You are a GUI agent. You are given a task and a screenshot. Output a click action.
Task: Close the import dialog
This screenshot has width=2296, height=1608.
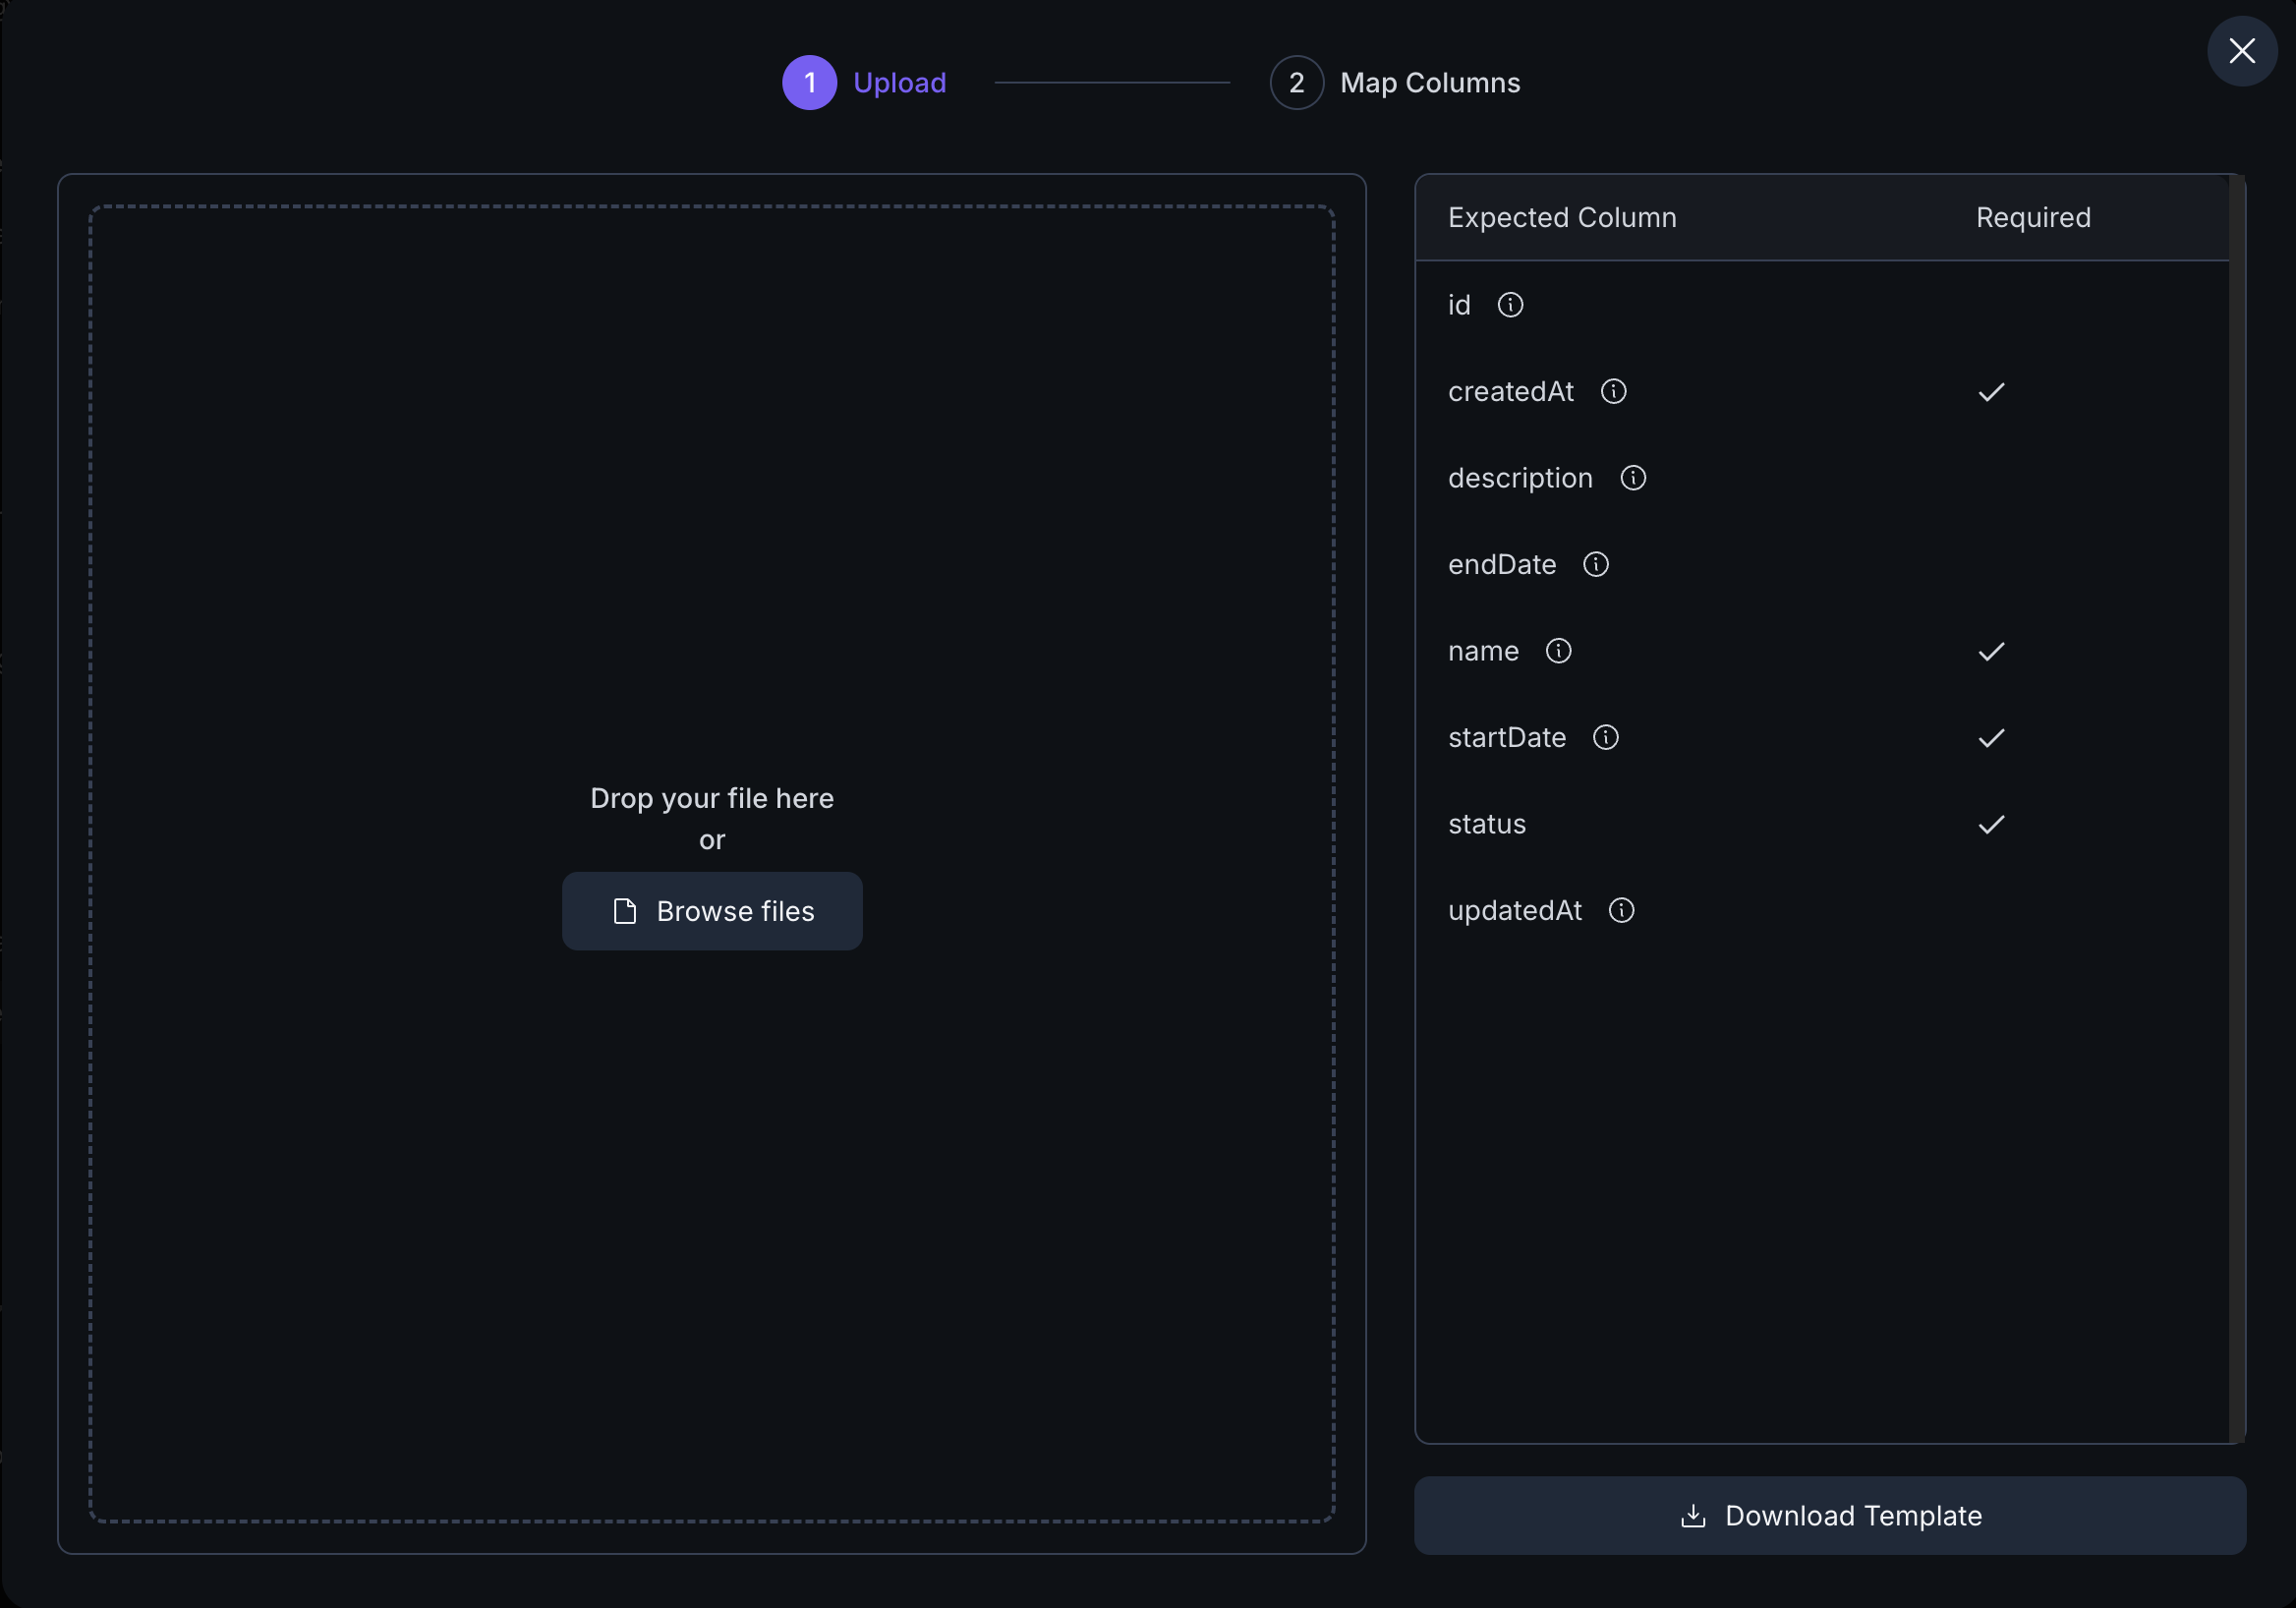point(2242,51)
